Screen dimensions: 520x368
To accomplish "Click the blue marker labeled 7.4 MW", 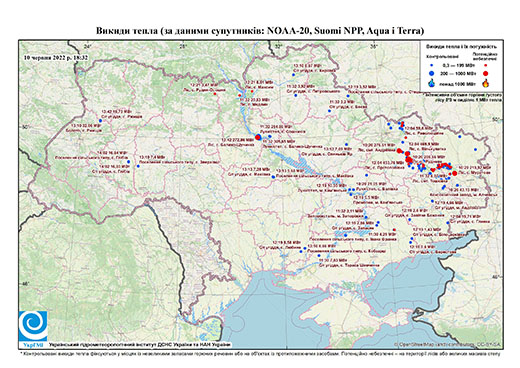I will tap(138, 166).
